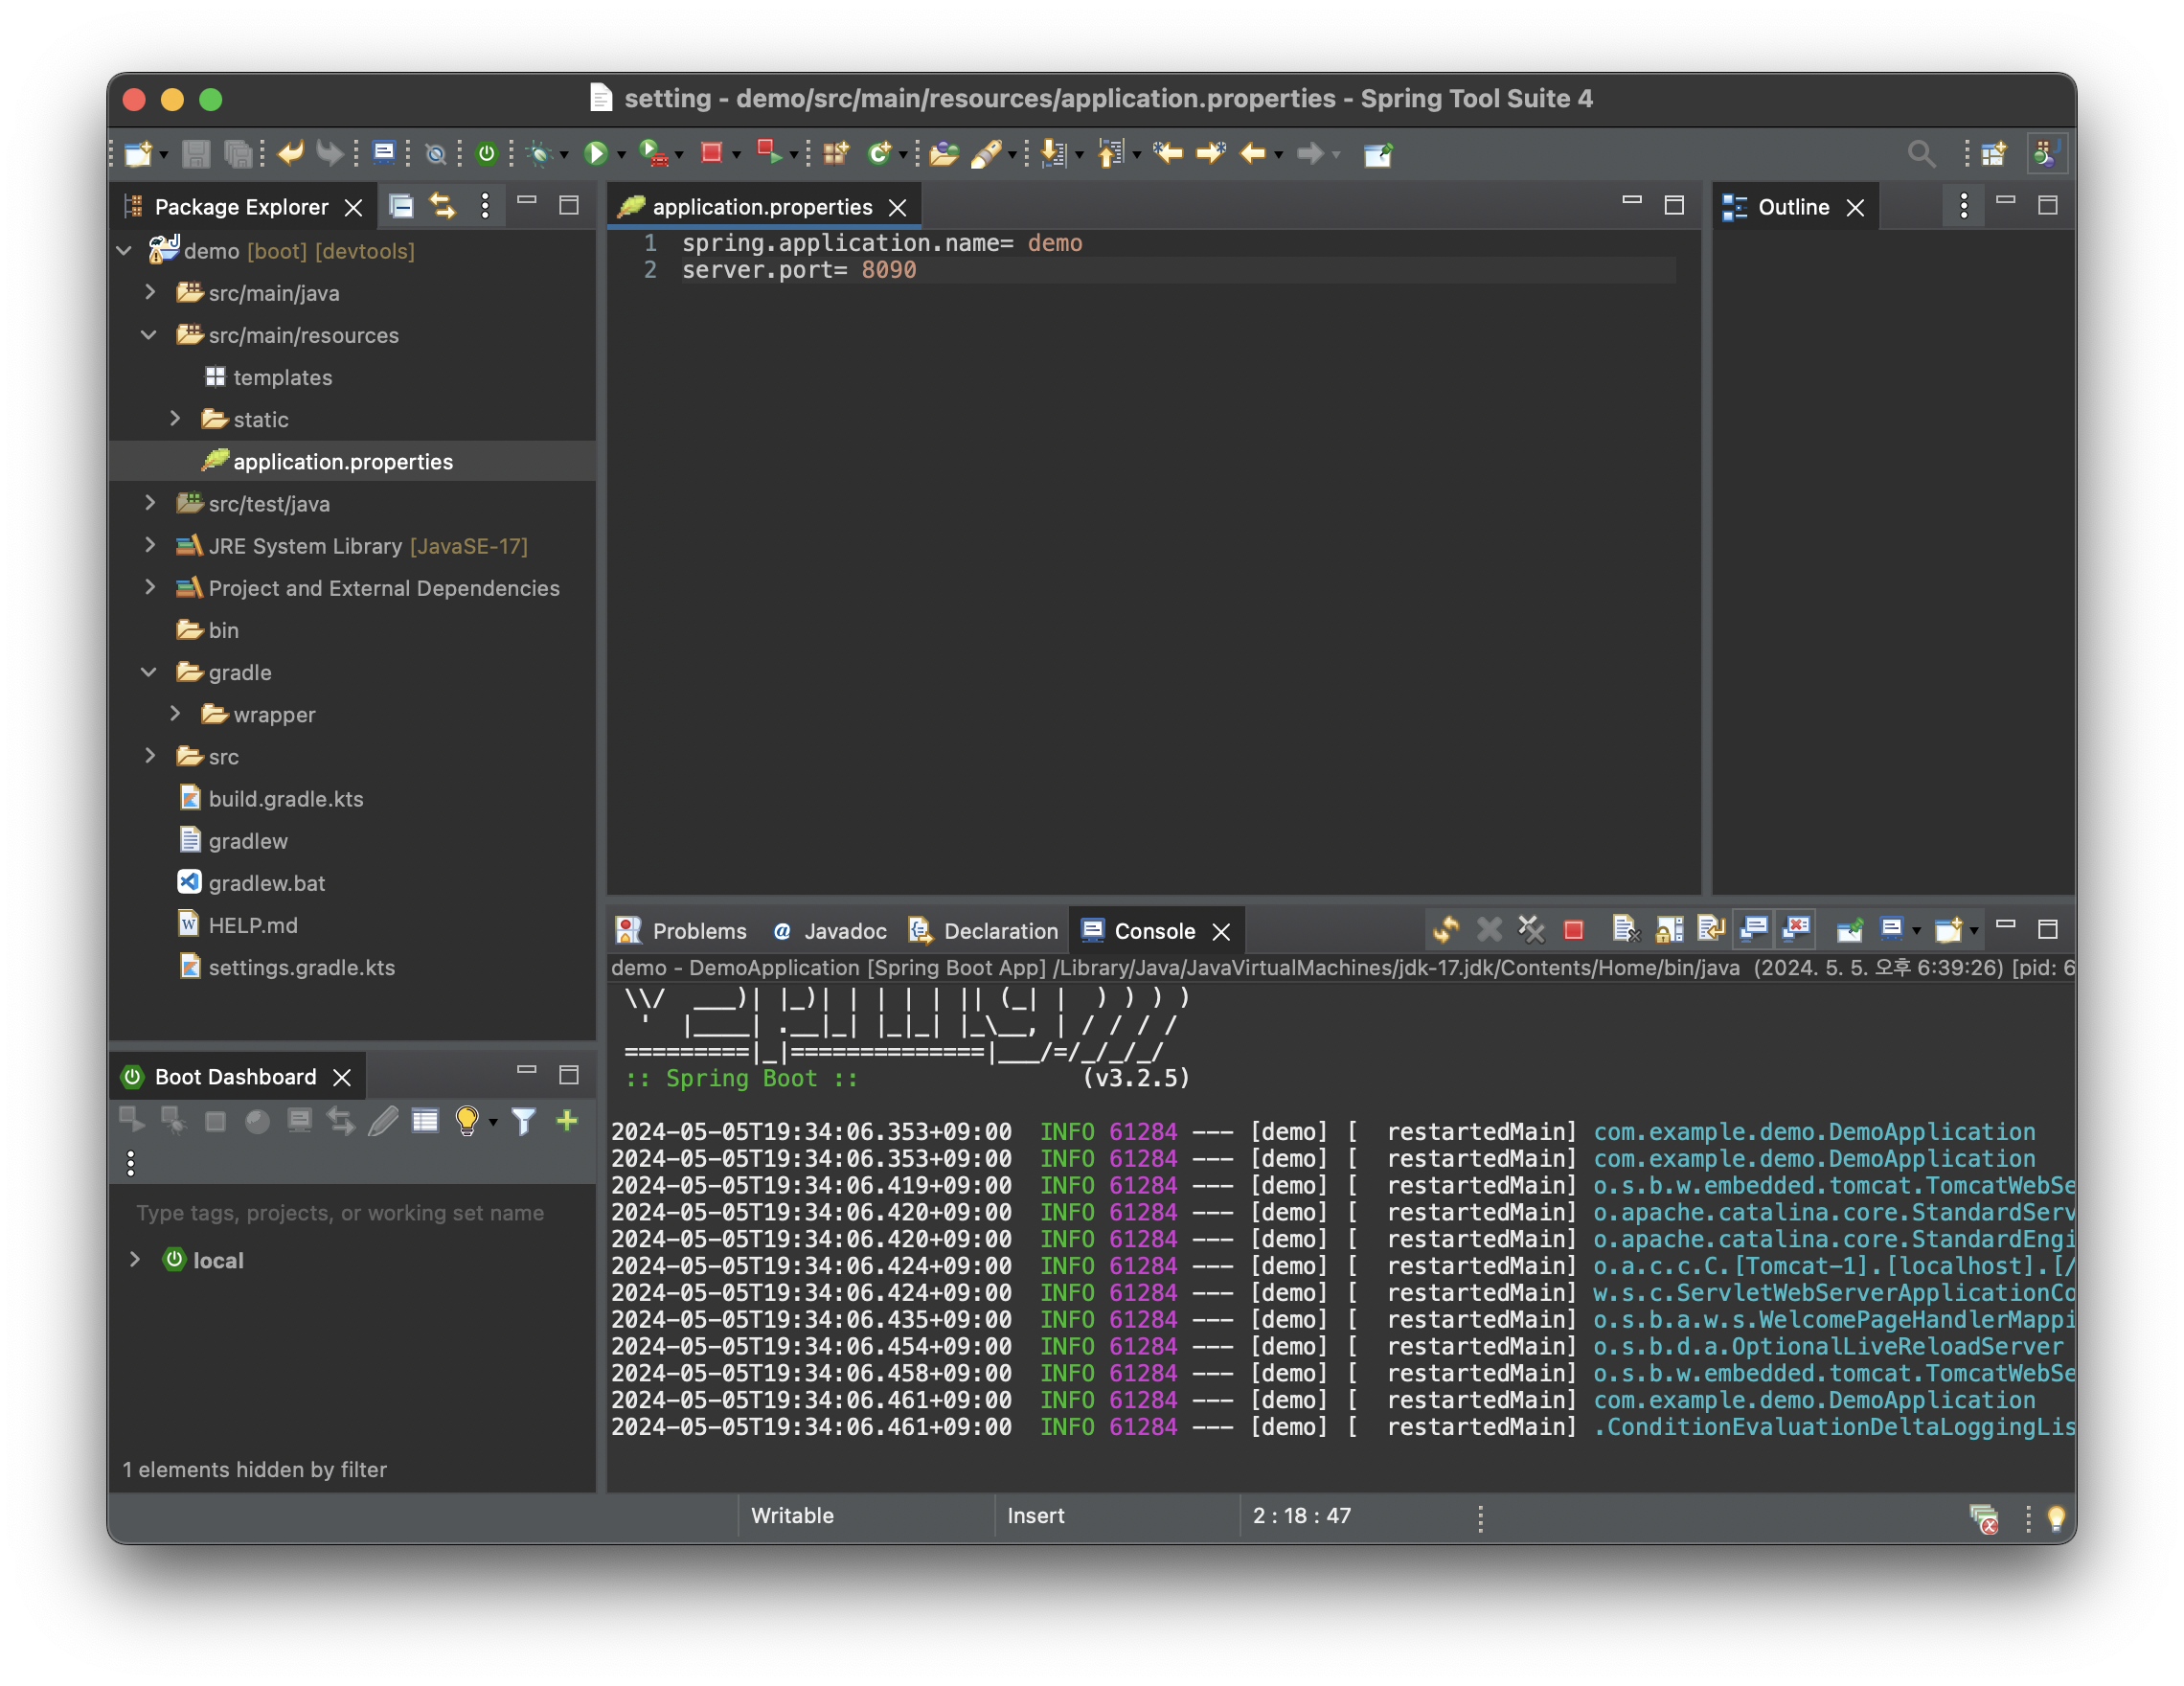Switch to the Declaration tab
The height and width of the screenshot is (1686, 2184).
pos(983,931)
